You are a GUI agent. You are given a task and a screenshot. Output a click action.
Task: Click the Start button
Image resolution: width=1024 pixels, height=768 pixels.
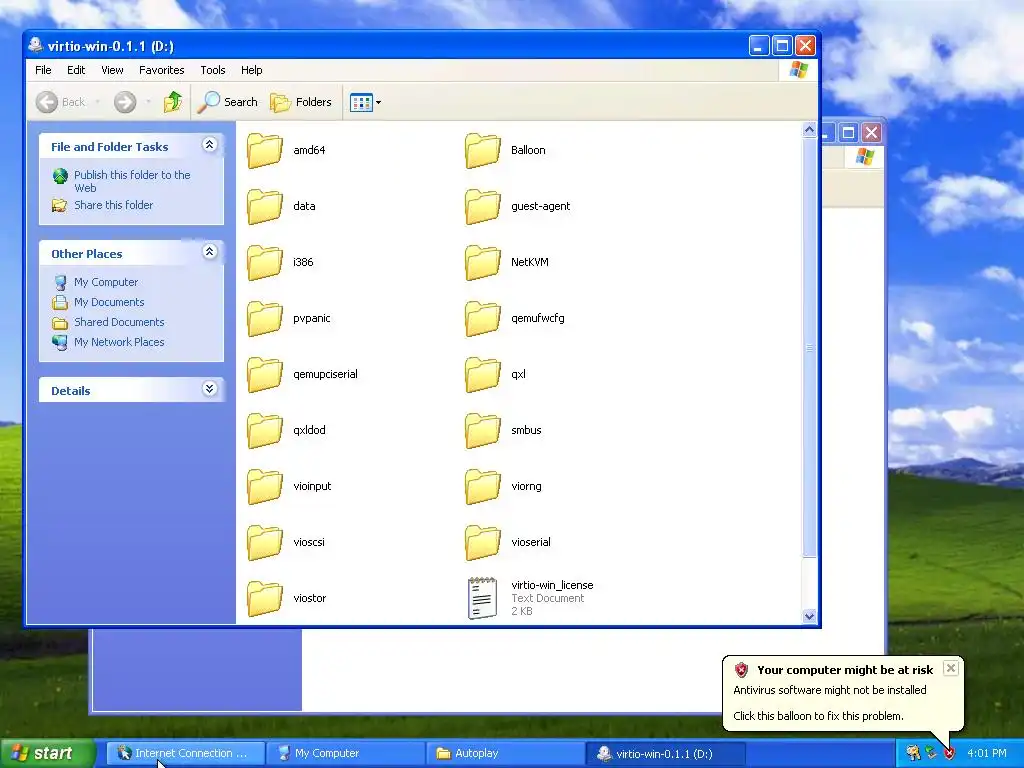coord(47,754)
